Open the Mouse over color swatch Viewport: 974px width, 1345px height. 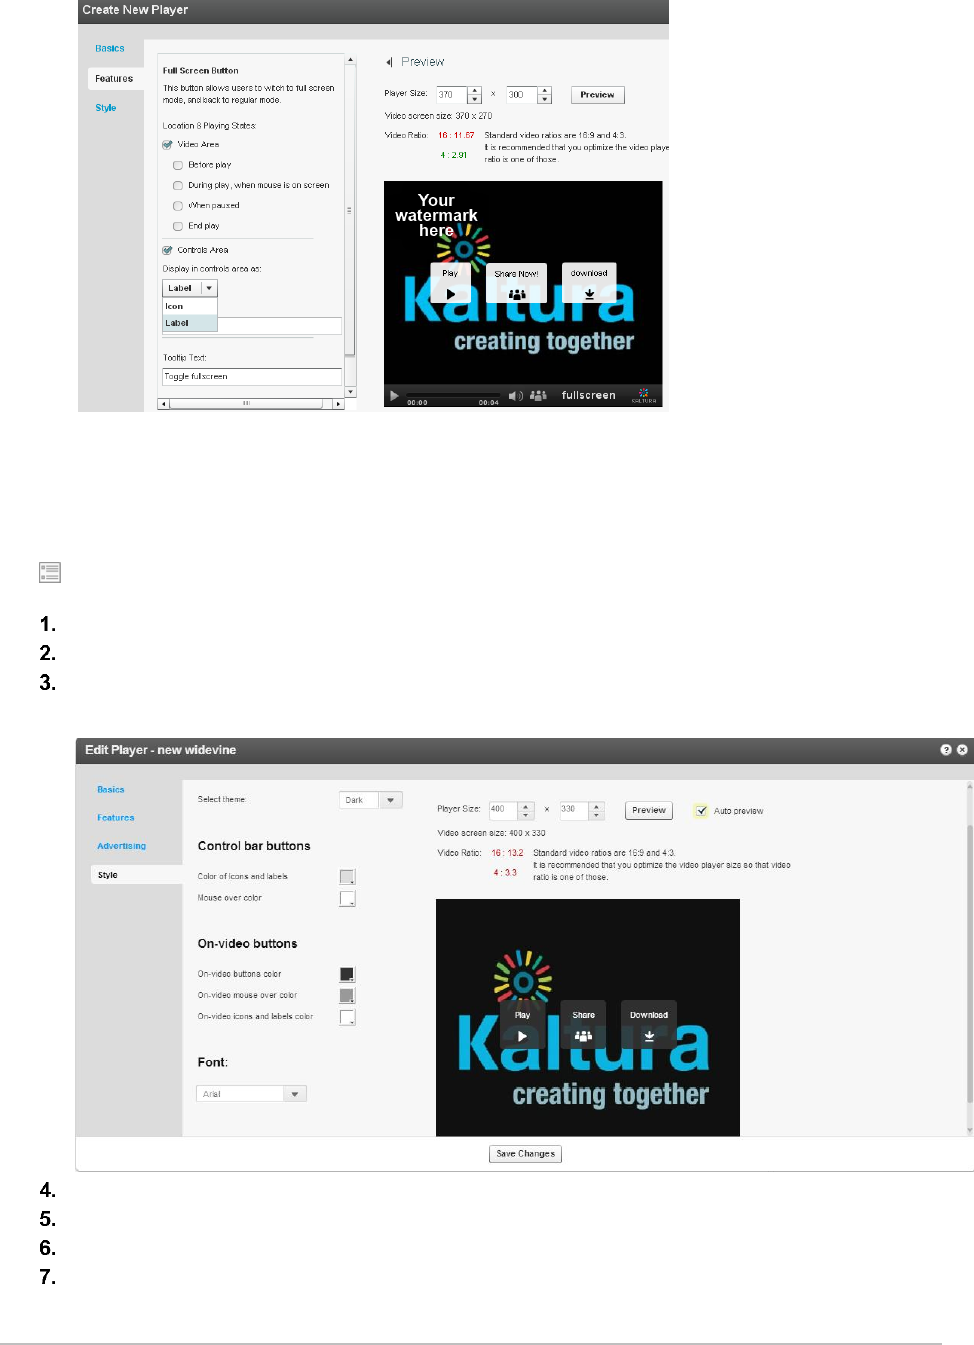347,899
